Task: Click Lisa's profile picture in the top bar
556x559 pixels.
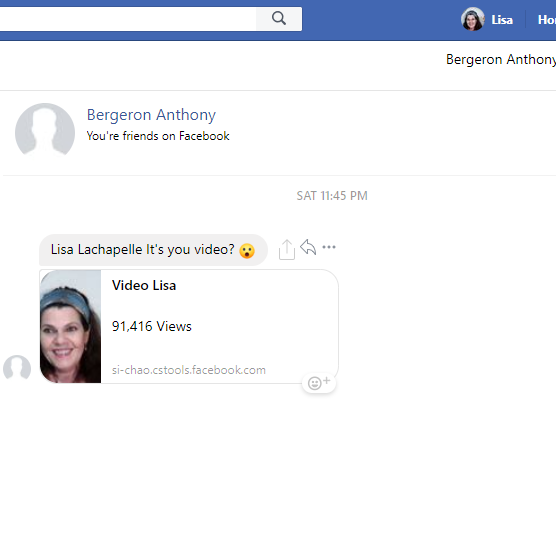Action: 473,19
